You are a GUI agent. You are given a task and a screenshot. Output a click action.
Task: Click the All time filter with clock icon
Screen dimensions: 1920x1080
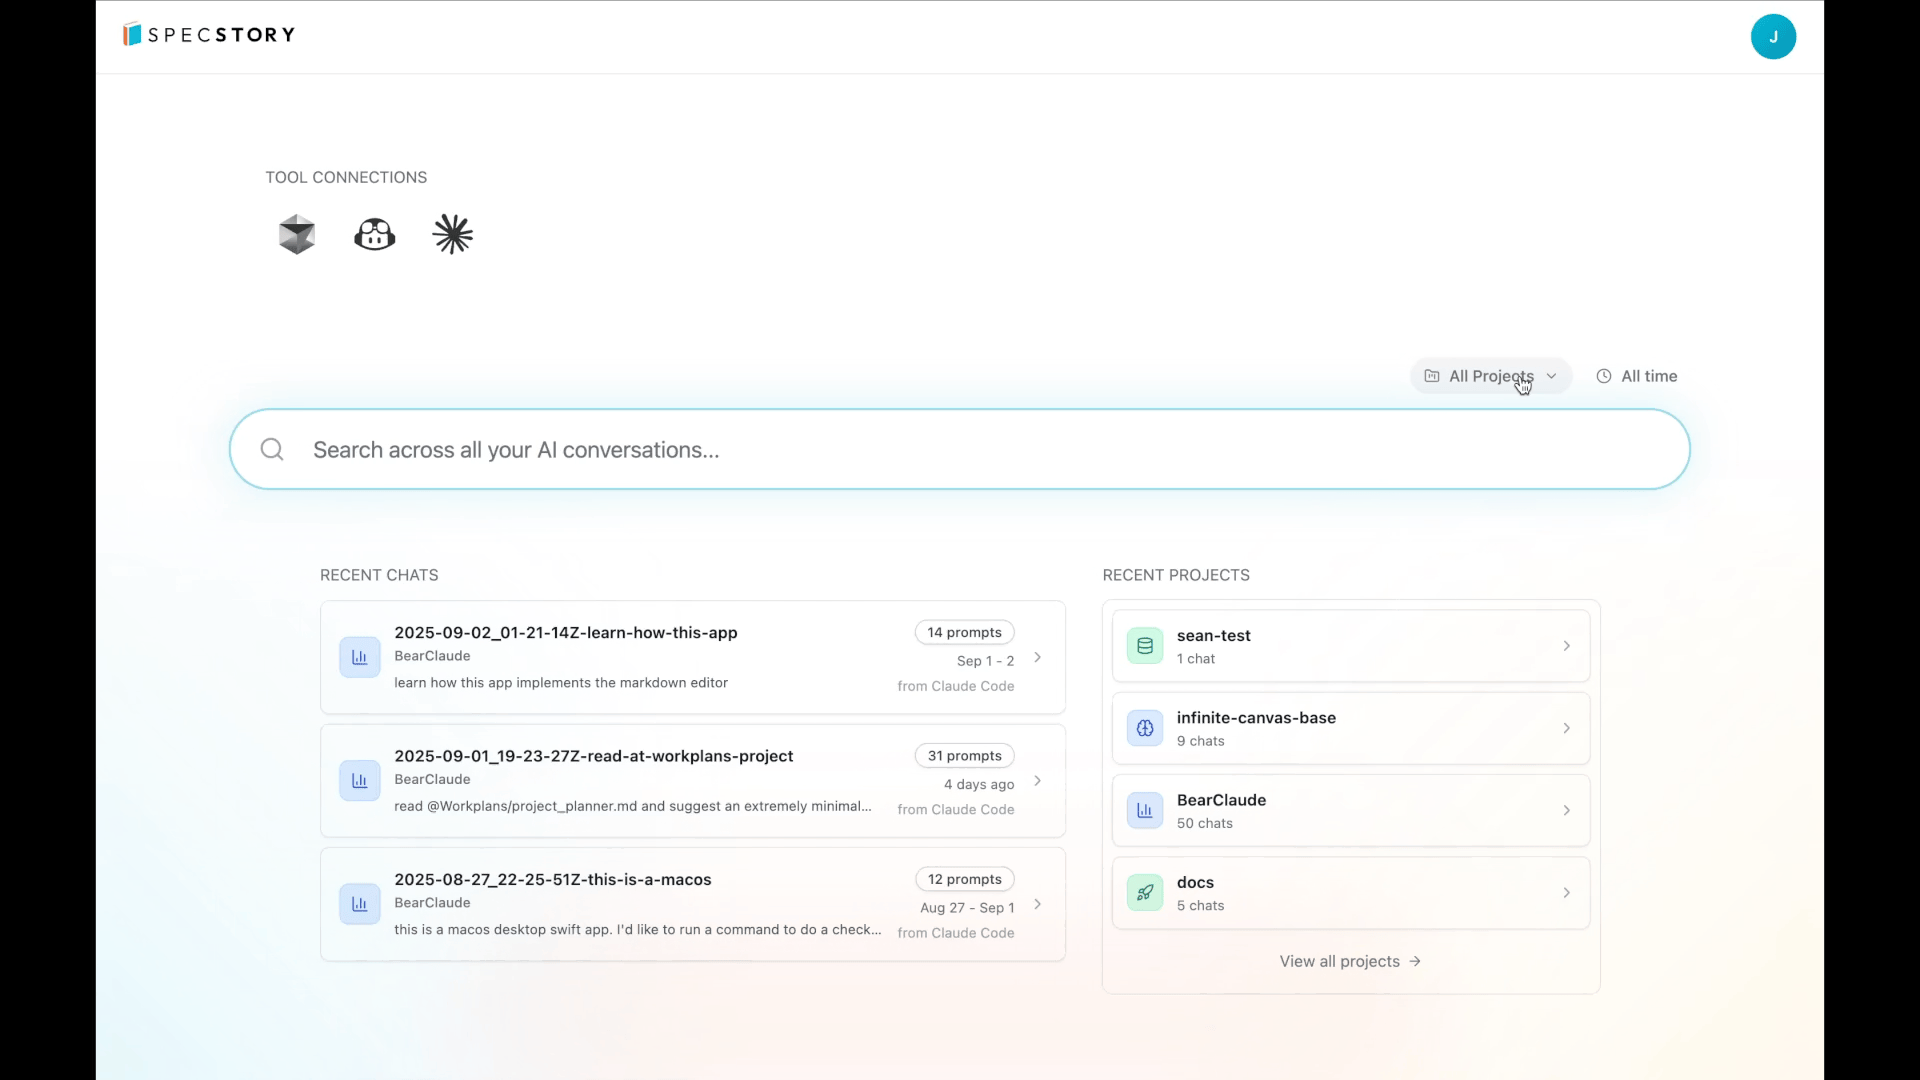(x=1637, y=375)
